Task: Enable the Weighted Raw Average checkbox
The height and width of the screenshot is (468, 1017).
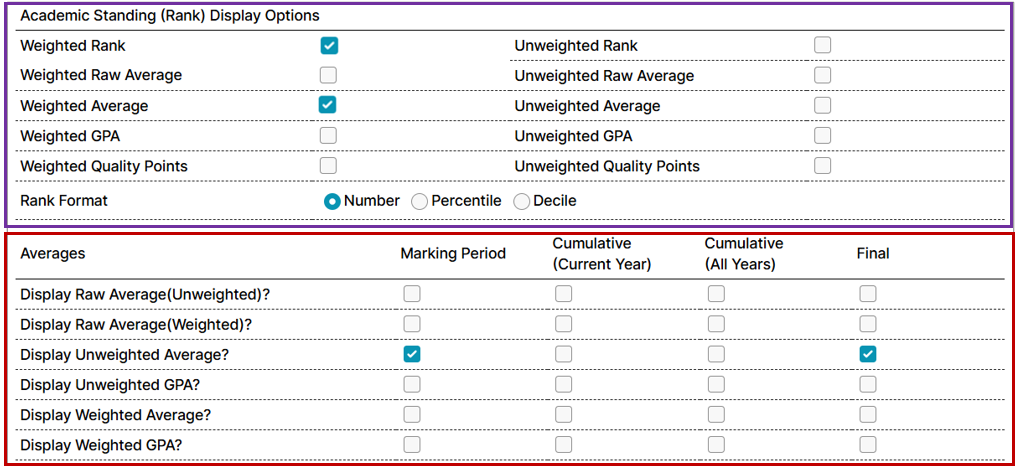Action: pyautogui.click(x=329, y=75)
